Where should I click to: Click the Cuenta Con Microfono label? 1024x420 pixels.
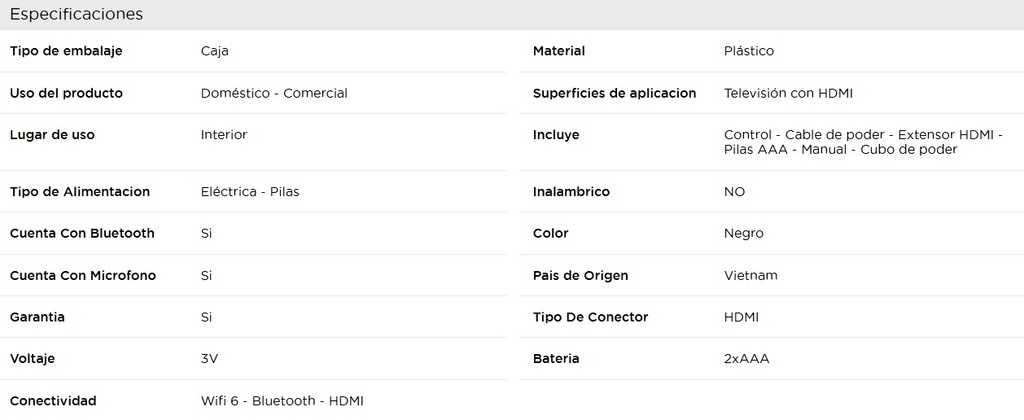tap(82, 275)
